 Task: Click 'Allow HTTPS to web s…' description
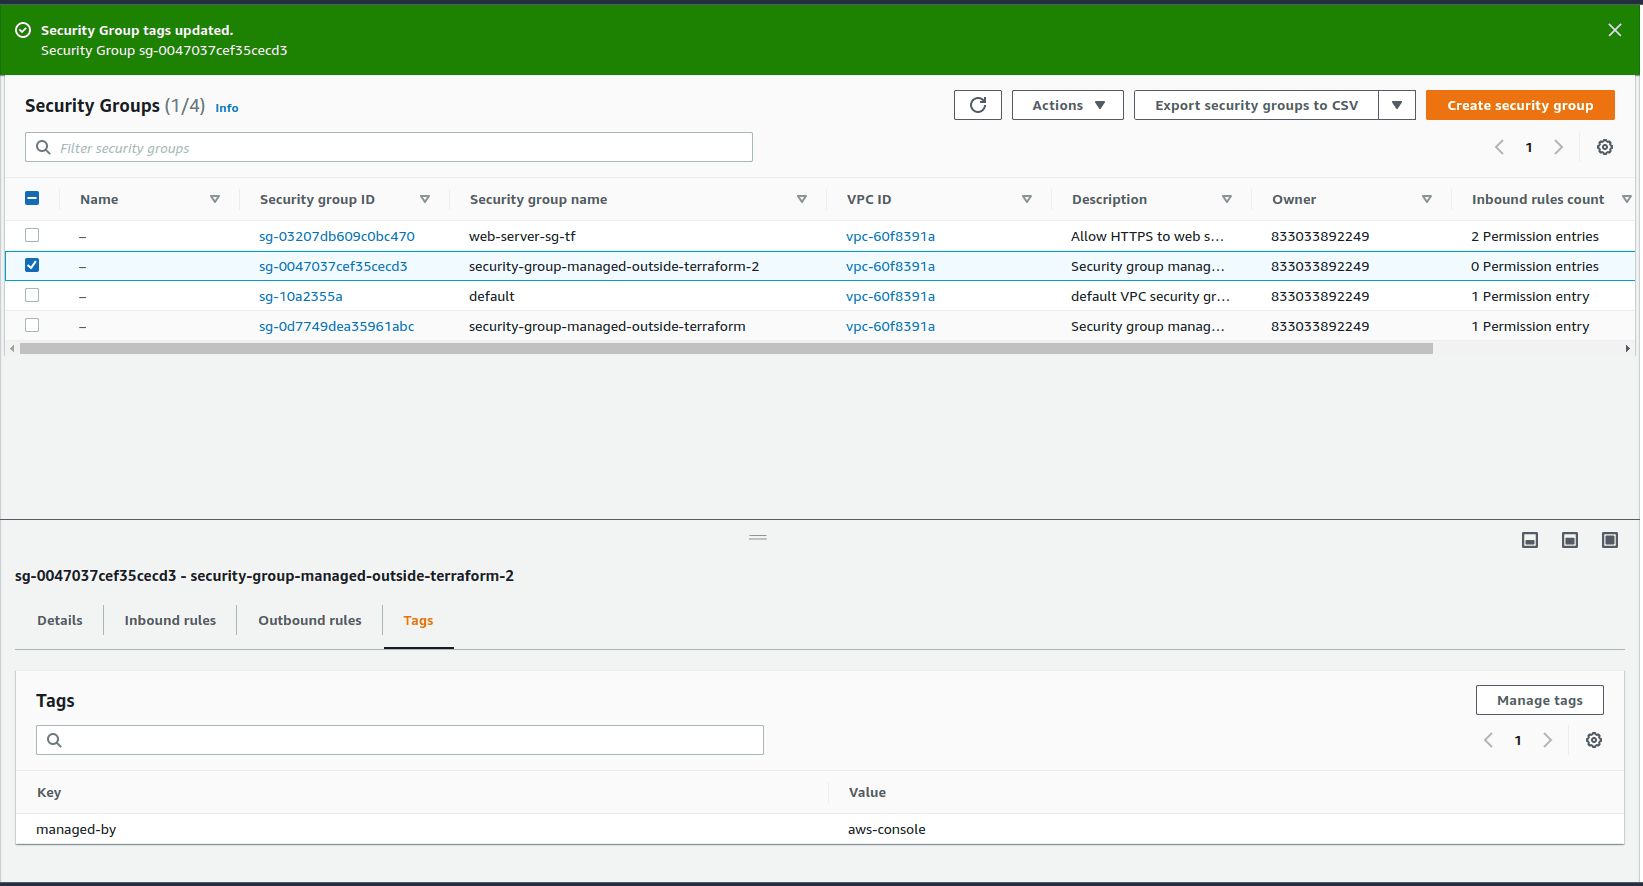pyautogui.click(x=1147, y=236)
